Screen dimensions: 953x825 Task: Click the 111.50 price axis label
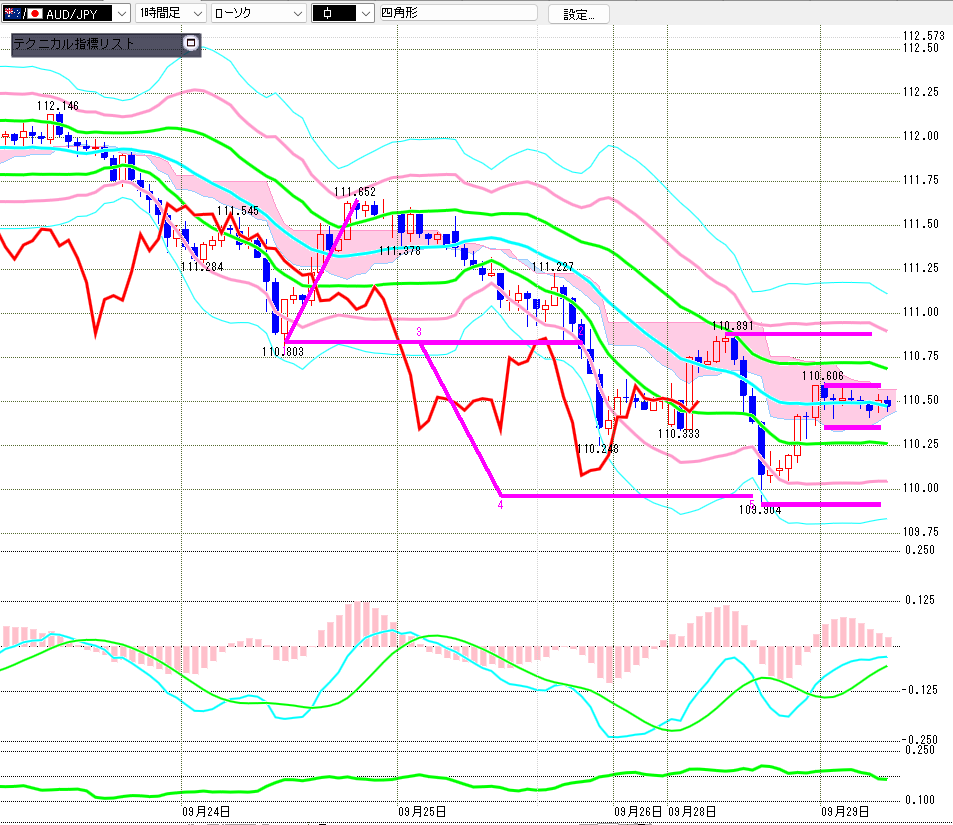[921, 224]
